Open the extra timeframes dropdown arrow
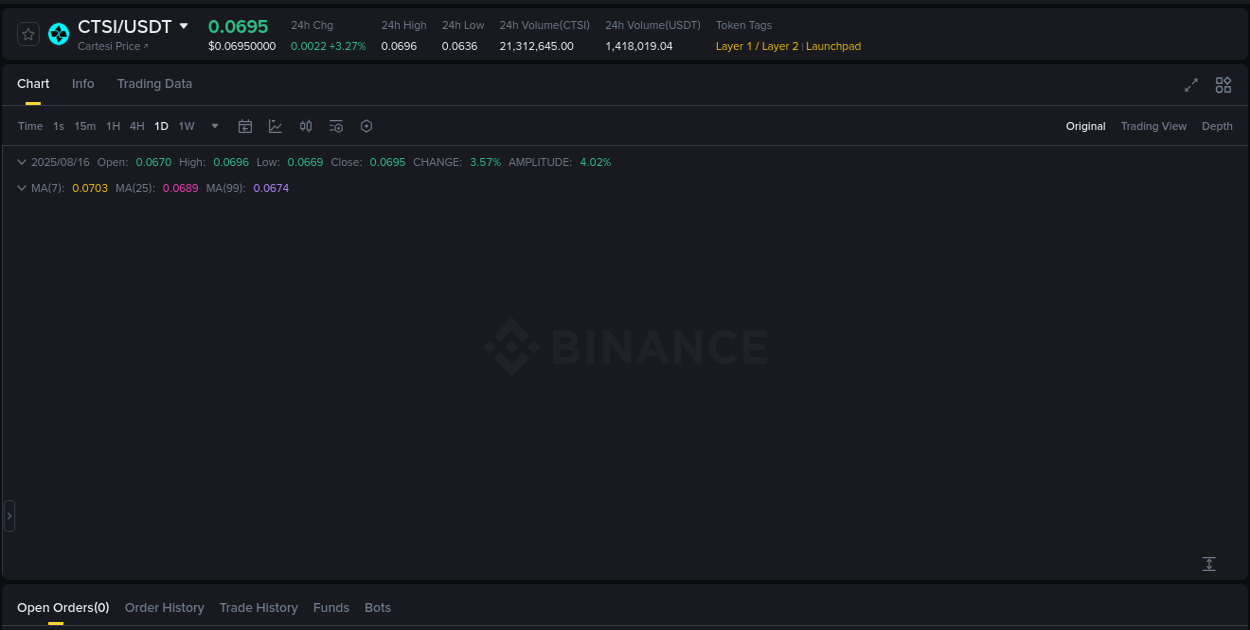This screenshot has width=1250, height=630. coord(214,126)
